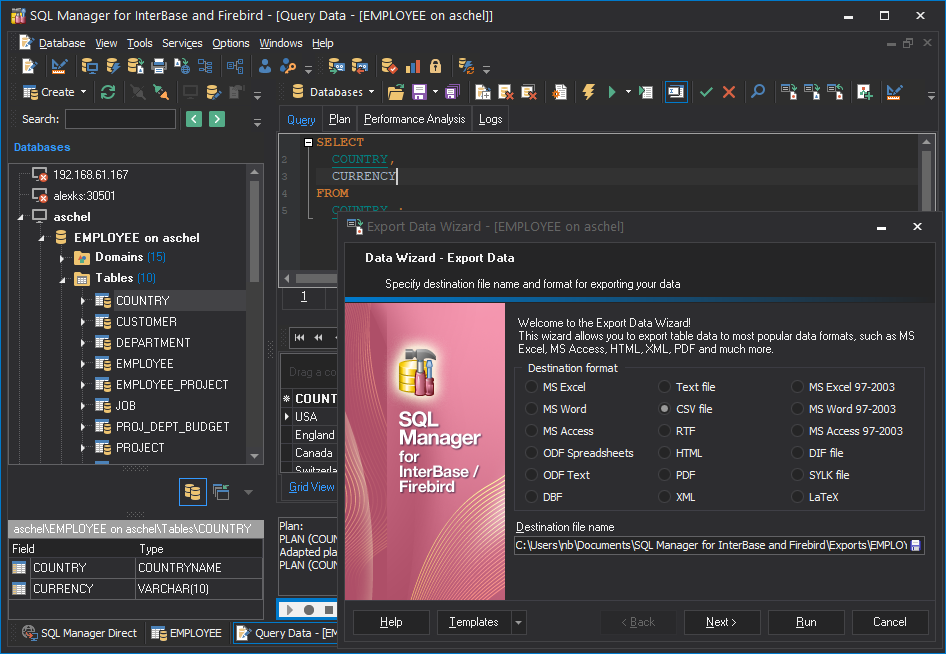Switch to the Performance Analysis tab

click(414, 119)
